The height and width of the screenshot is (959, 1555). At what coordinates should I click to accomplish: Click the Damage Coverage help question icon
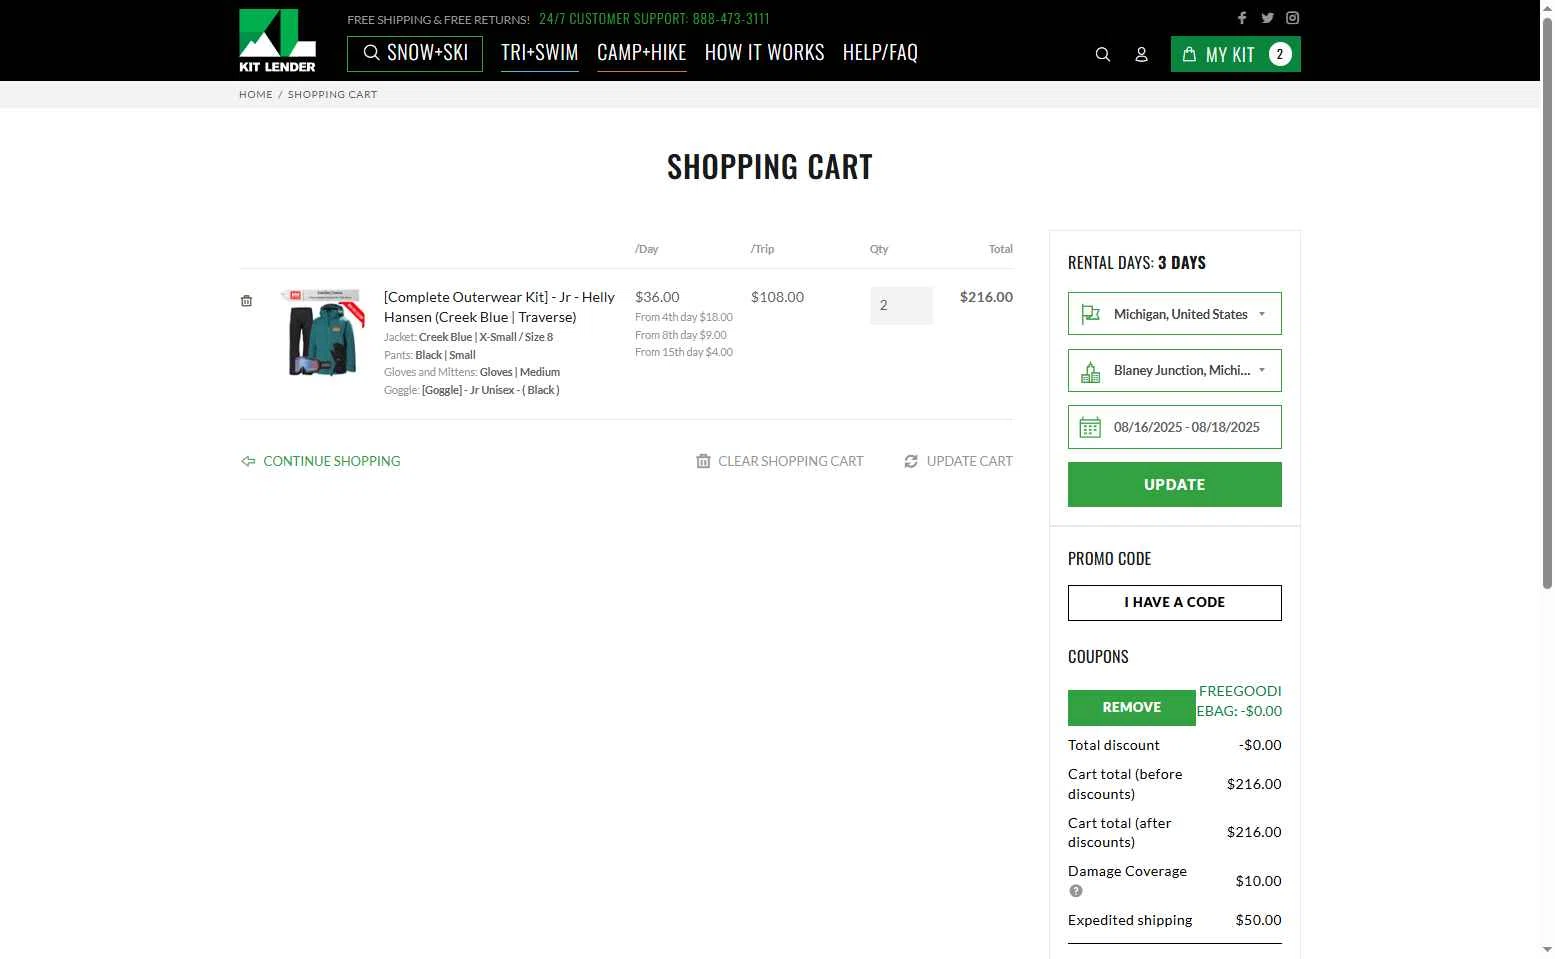[1076, 891]
